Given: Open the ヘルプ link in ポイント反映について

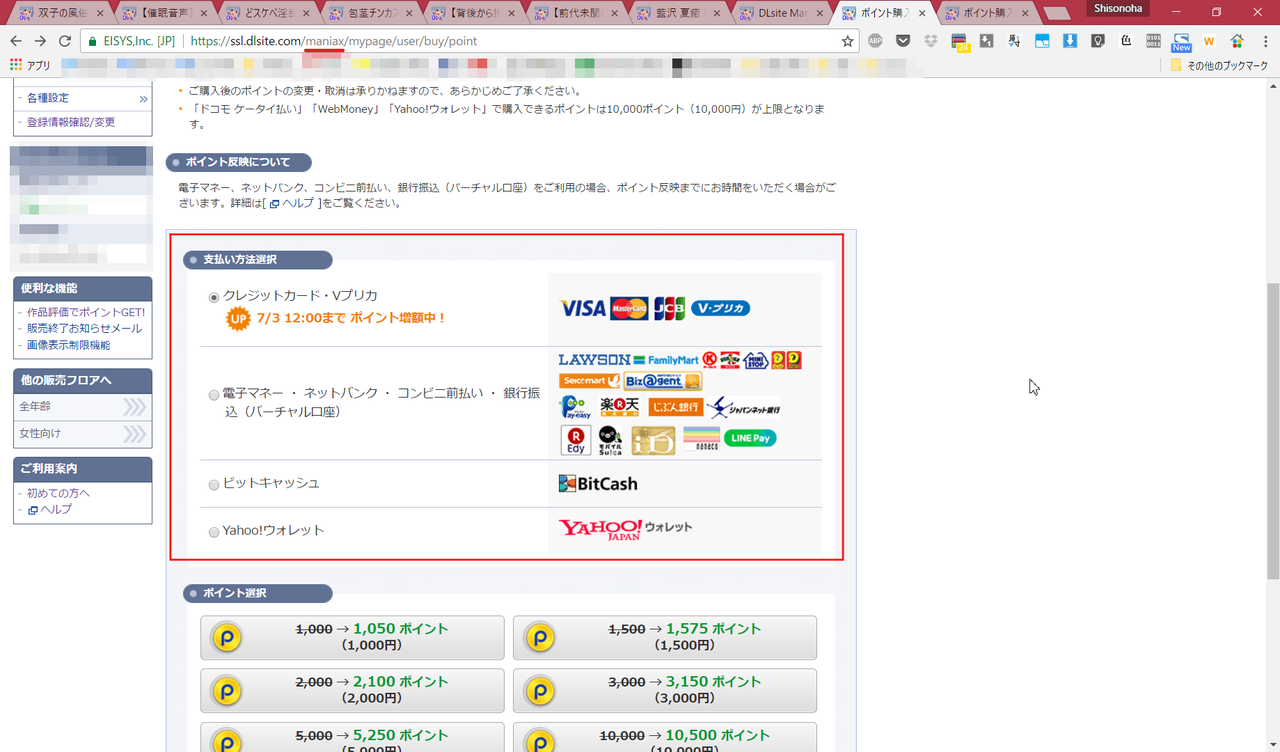Looking at the screenshot, I should point(292,203).
